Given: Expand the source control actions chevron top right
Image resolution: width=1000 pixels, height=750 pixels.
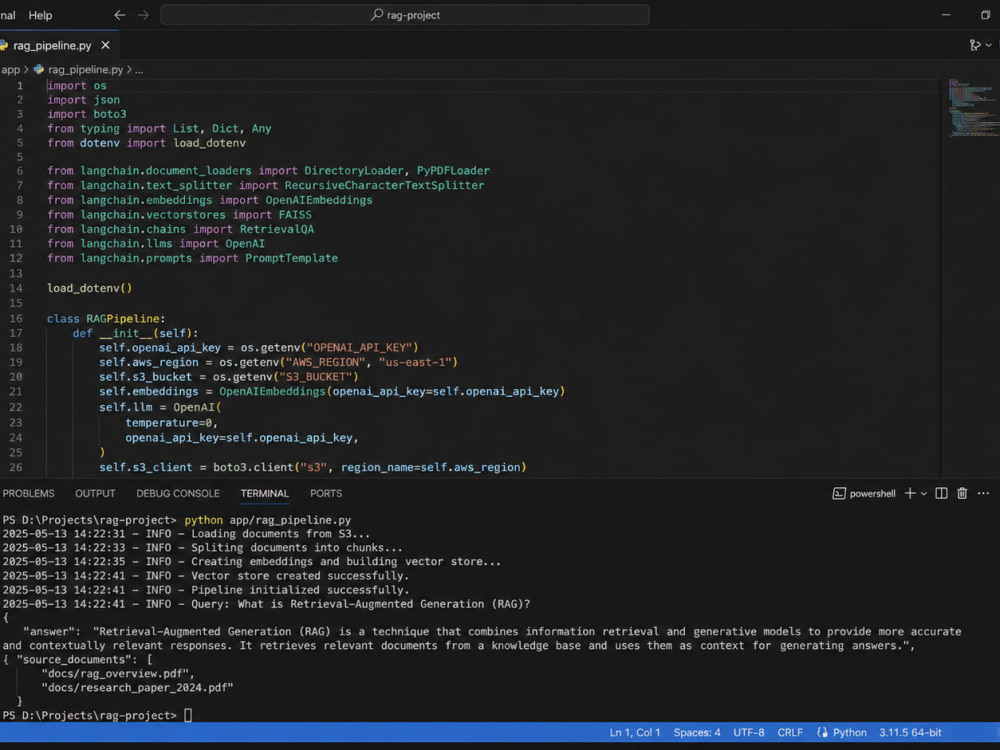Looking at the screenshot, I should click(x=989, y=45).
